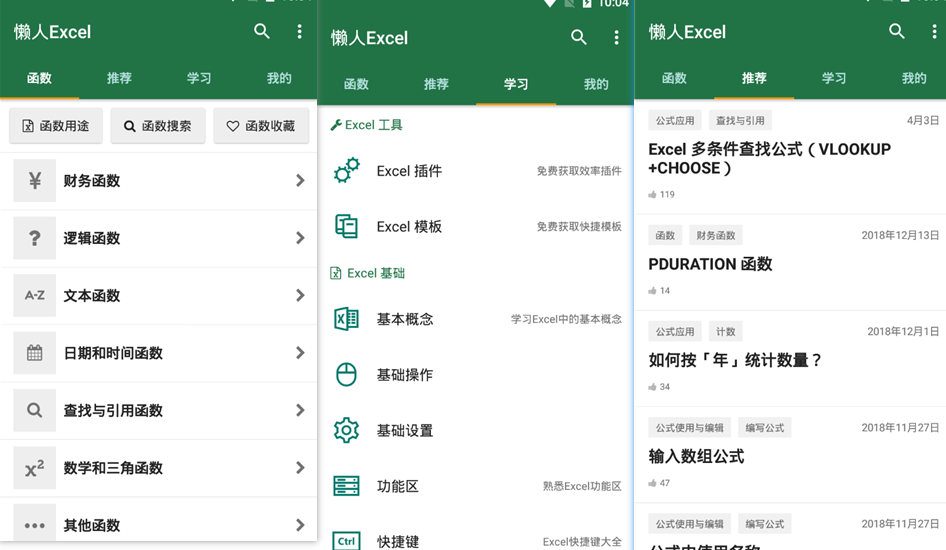946x550 pixels.
Task: Open the three-dot menu in the right screen
Action: [934, 31]
